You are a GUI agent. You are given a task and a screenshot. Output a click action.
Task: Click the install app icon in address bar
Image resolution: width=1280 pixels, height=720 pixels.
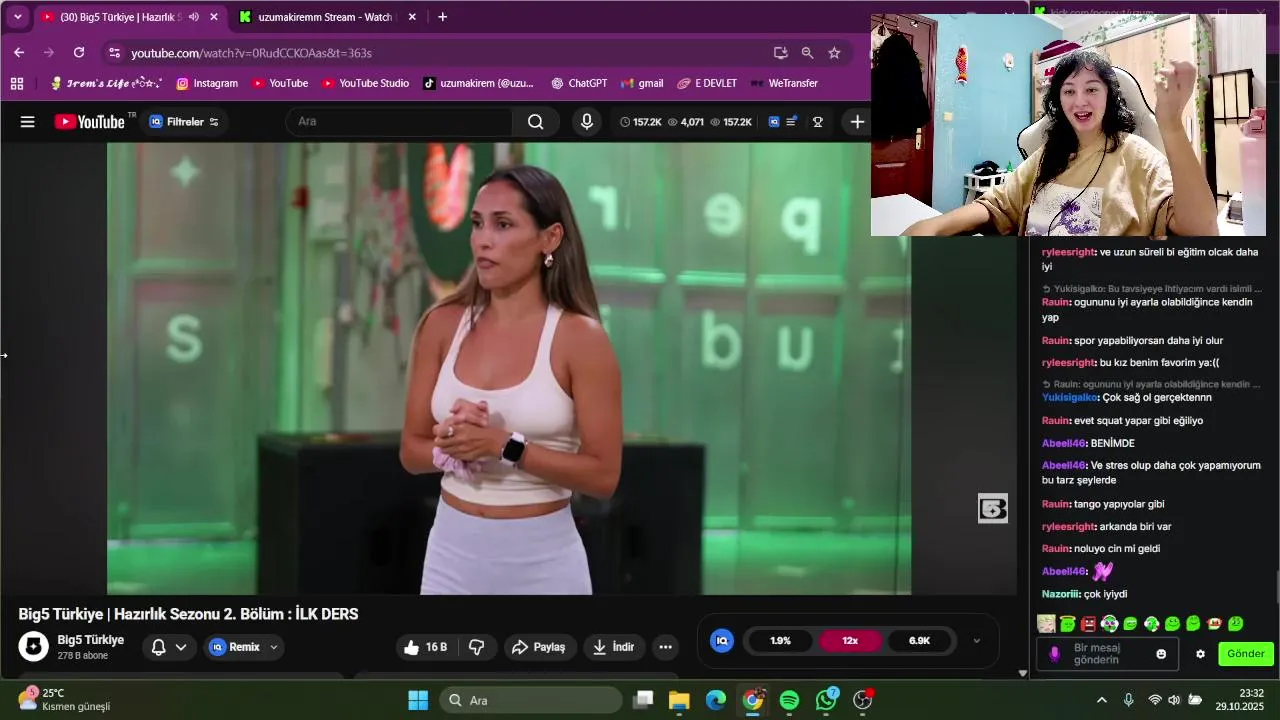pyautogui.click(x=780, y=53)
